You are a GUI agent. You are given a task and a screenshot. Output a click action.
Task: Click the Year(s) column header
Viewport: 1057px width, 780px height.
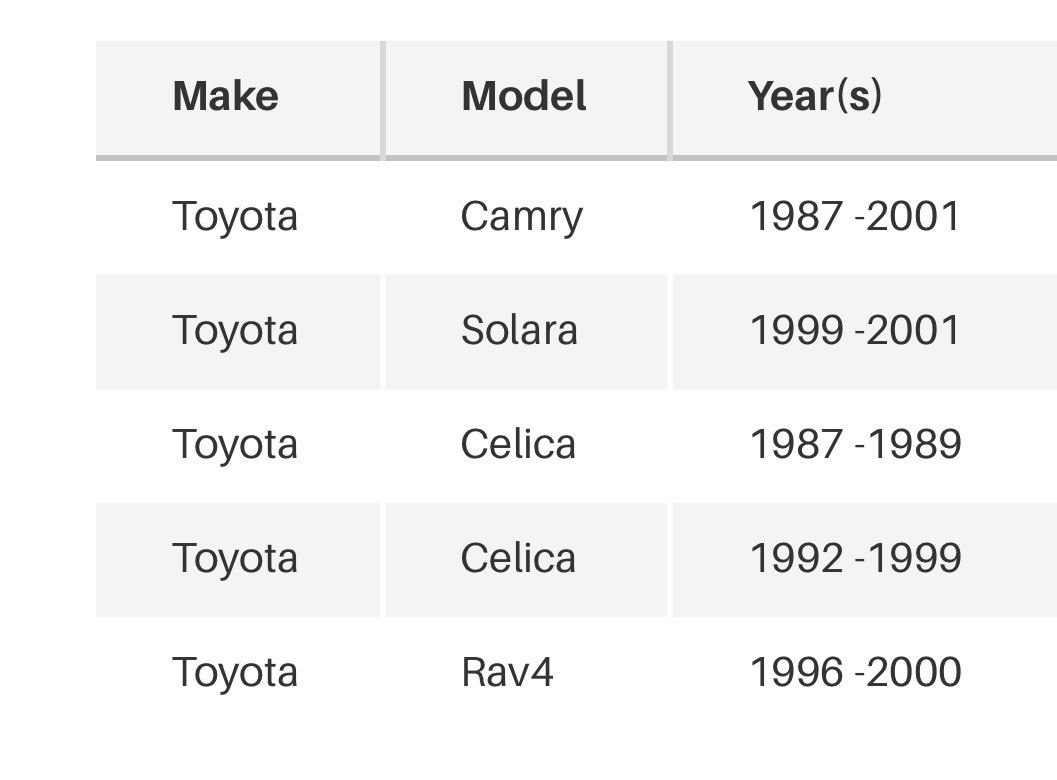coord(814,96)
